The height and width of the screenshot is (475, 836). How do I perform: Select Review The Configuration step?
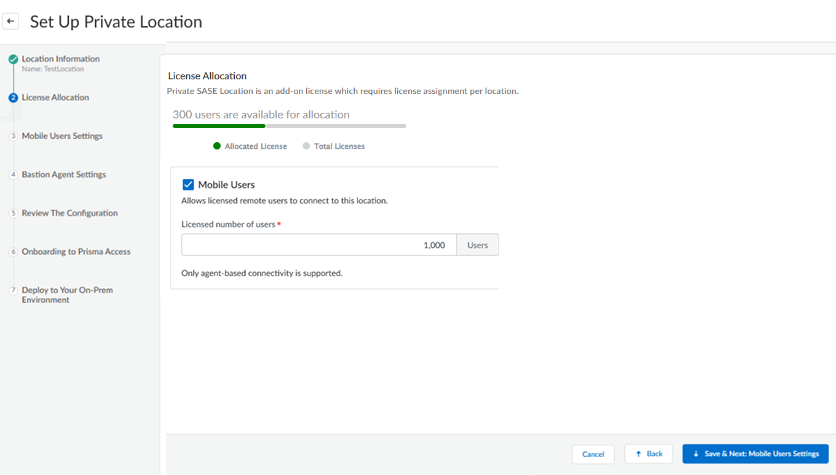point(69,213)
